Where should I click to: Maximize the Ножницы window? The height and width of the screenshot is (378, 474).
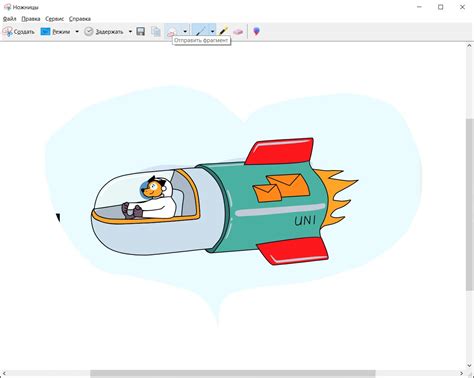[441, 7]
